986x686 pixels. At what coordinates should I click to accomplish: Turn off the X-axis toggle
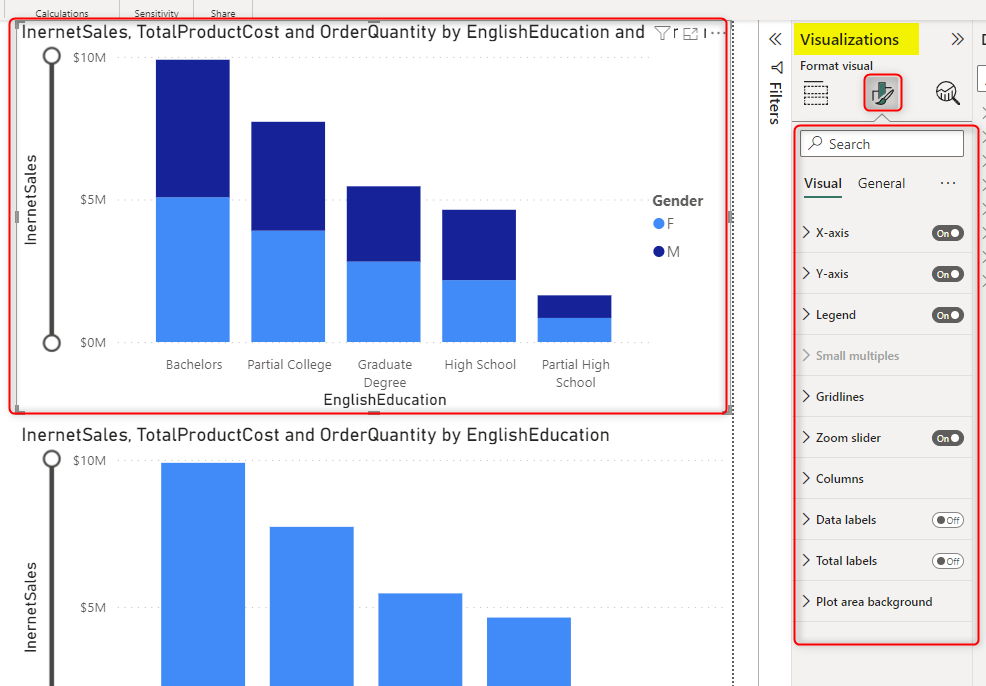(947, 233)
